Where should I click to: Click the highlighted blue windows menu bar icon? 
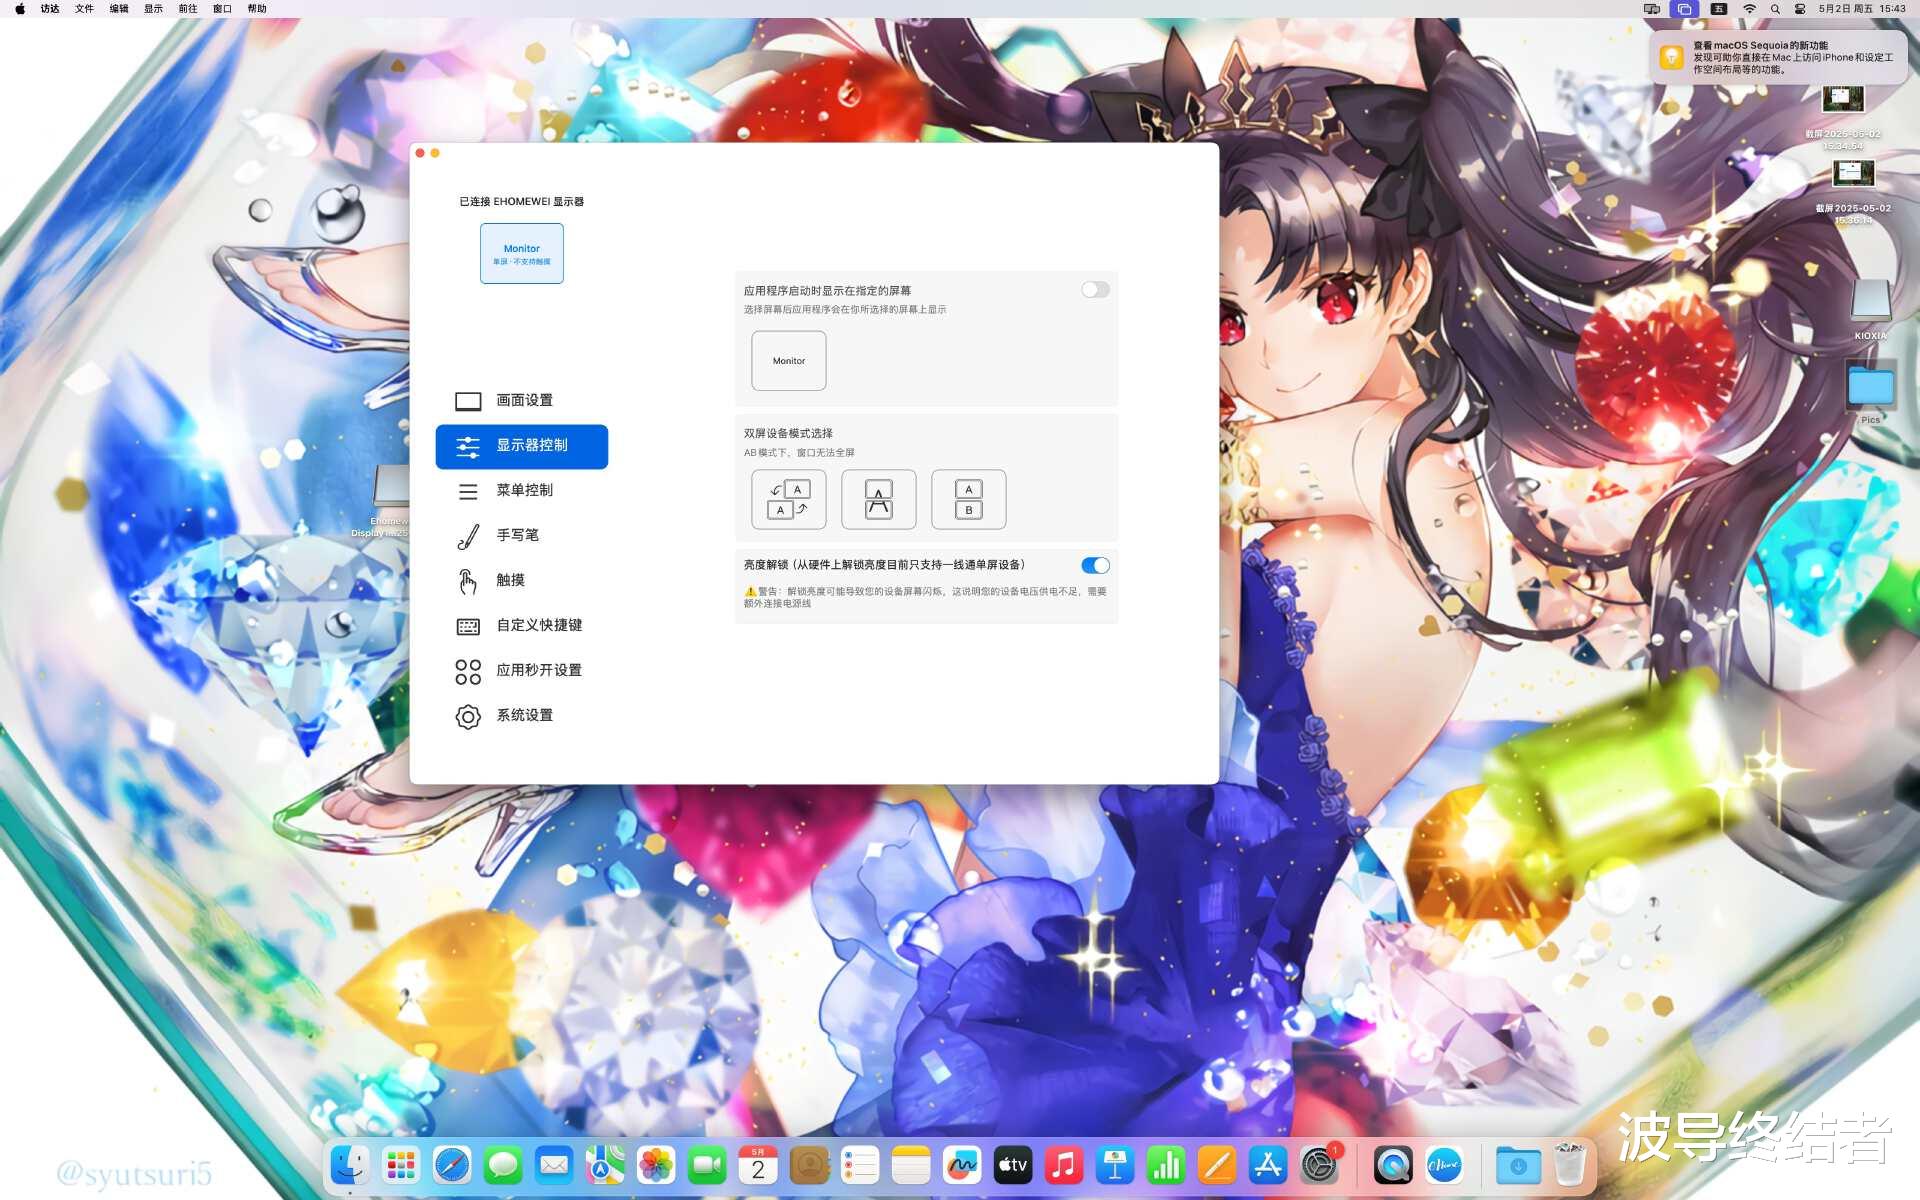point(1685,9)
